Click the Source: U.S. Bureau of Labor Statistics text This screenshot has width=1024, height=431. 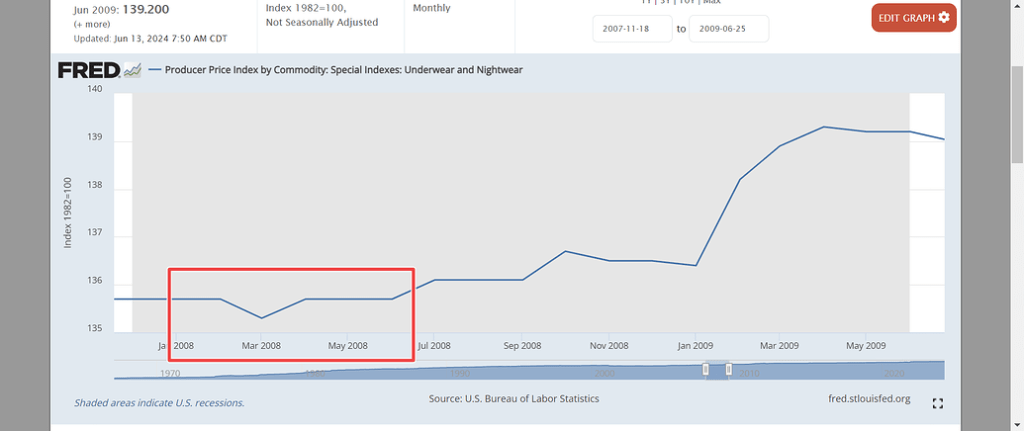click(514, 399)
